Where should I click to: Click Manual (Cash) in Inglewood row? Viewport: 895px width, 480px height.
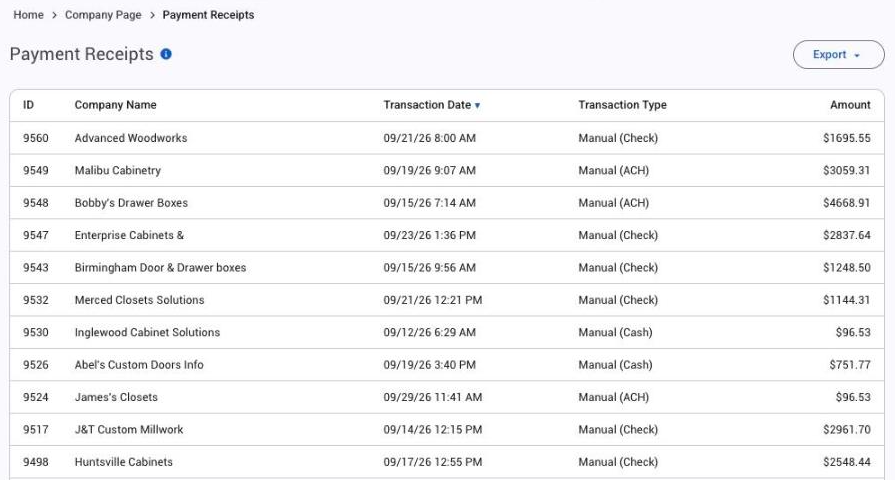tap(615, 332)
